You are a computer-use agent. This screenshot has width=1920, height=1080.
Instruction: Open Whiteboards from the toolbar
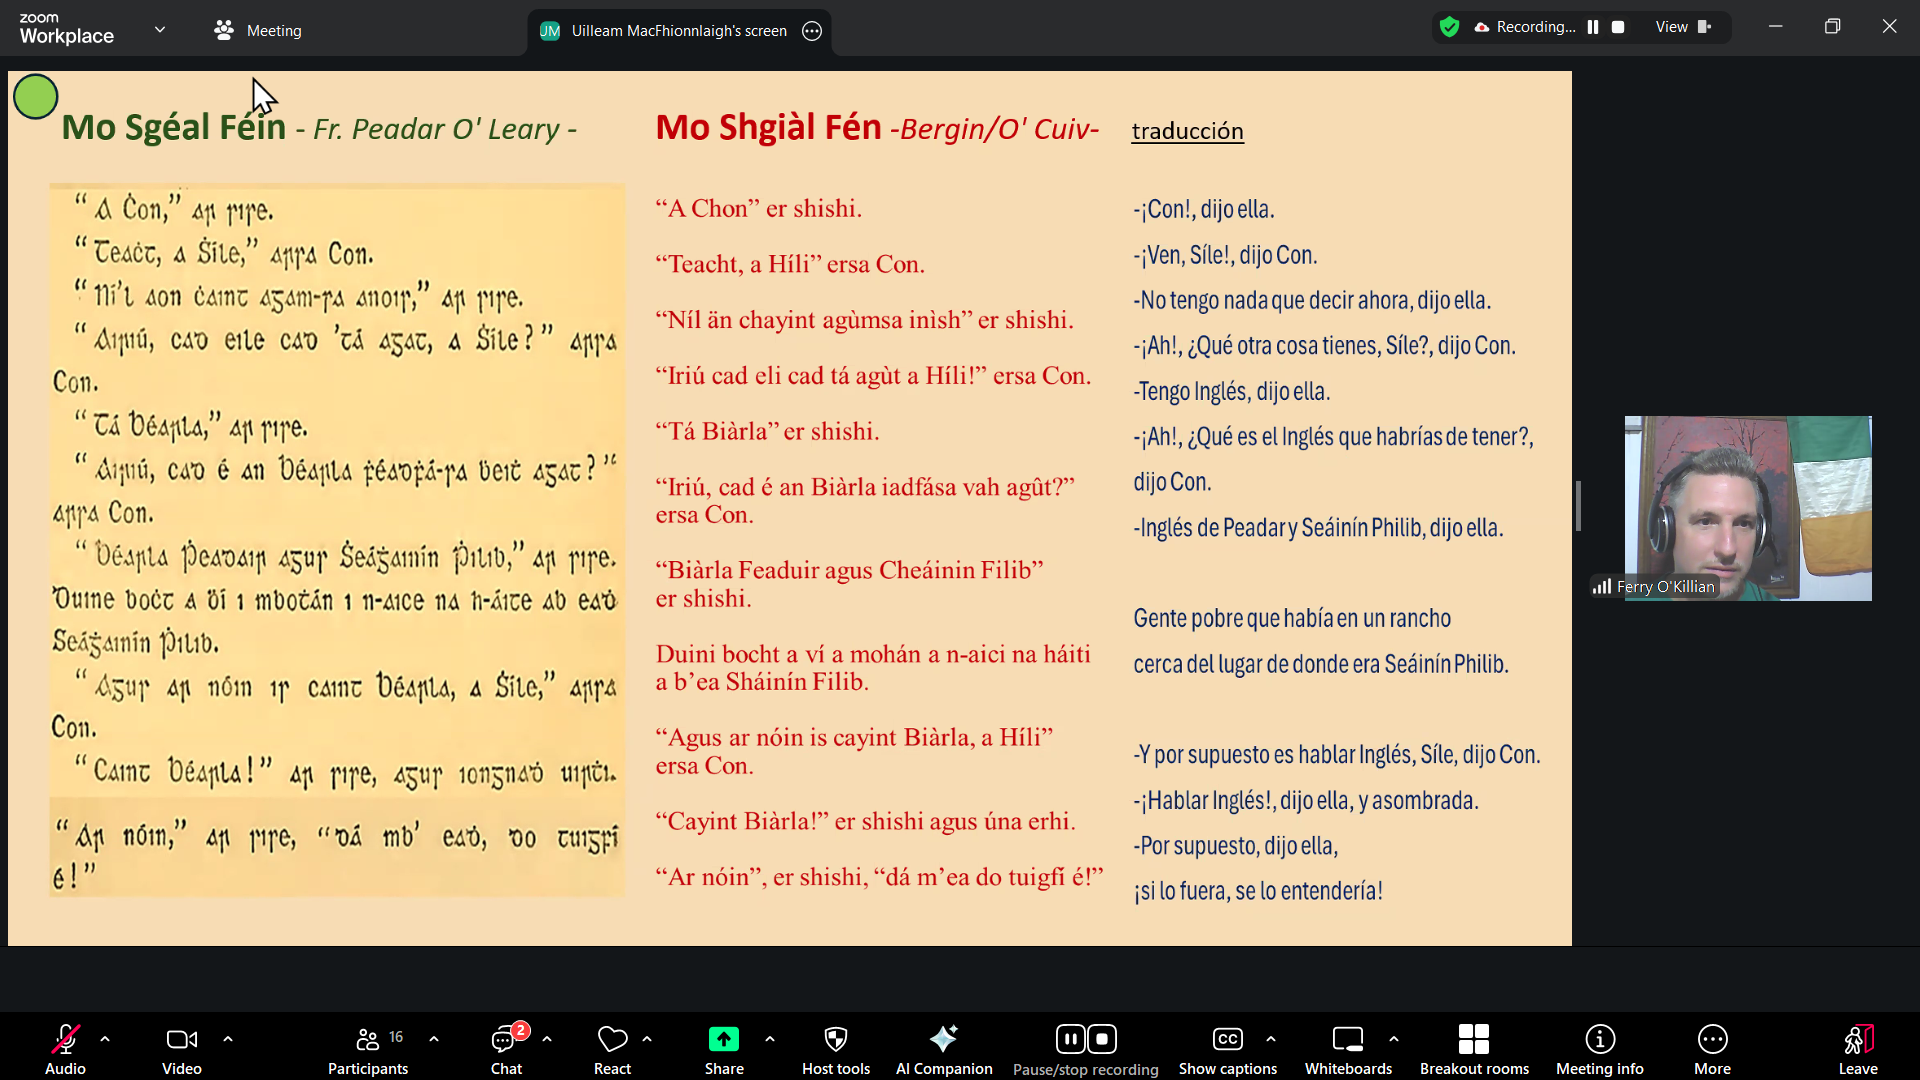(1348, 1041)
